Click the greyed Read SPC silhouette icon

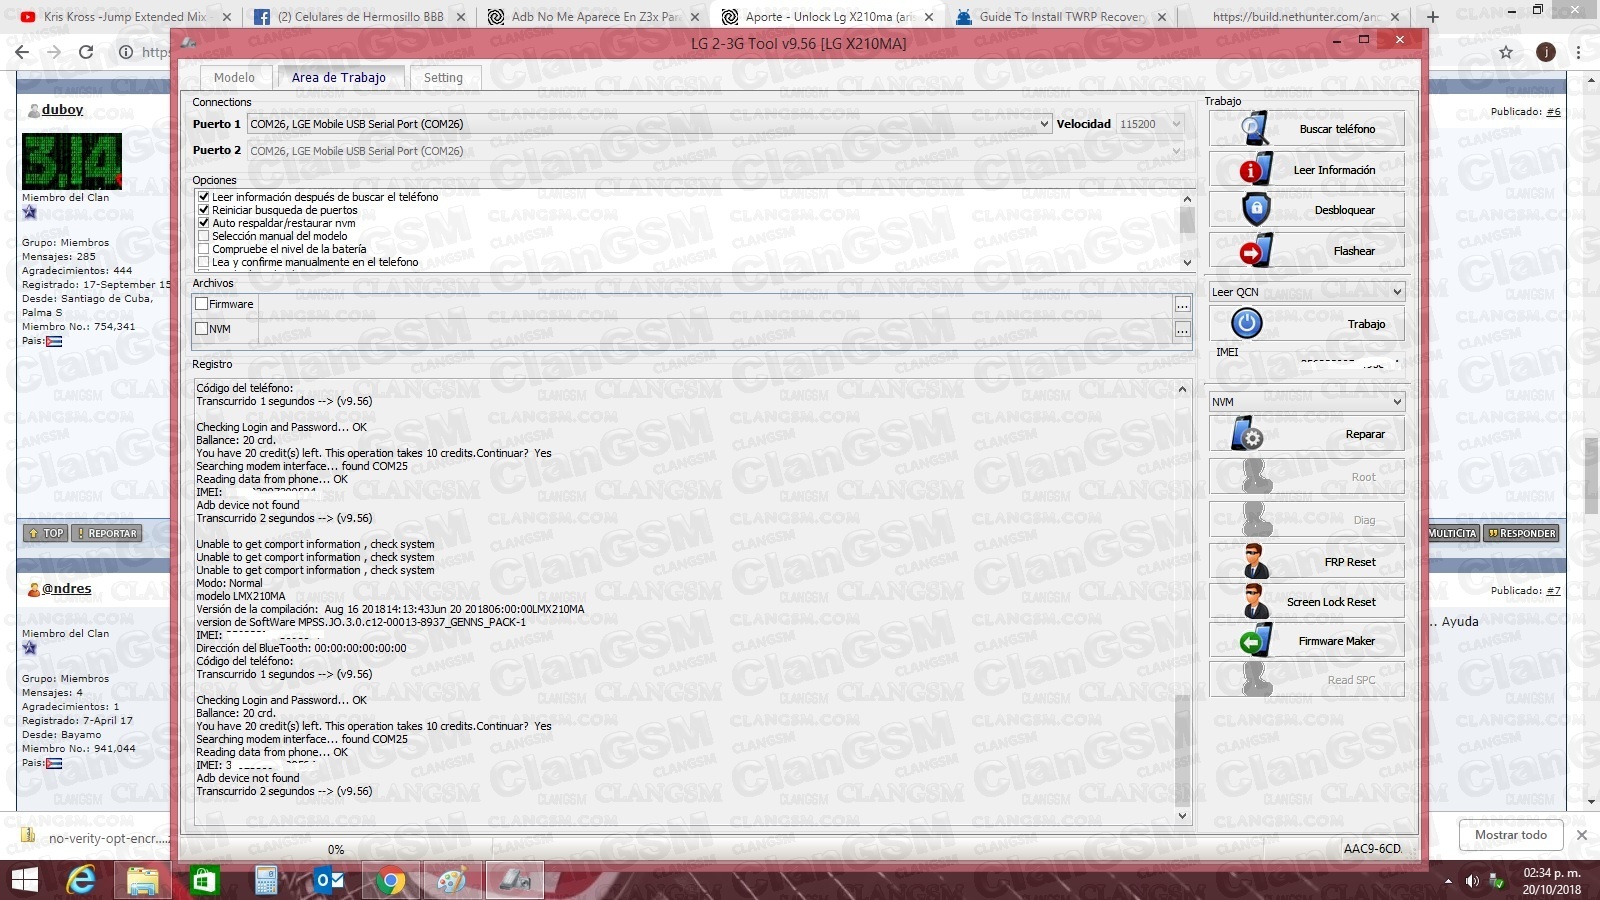pos(1256,679)
